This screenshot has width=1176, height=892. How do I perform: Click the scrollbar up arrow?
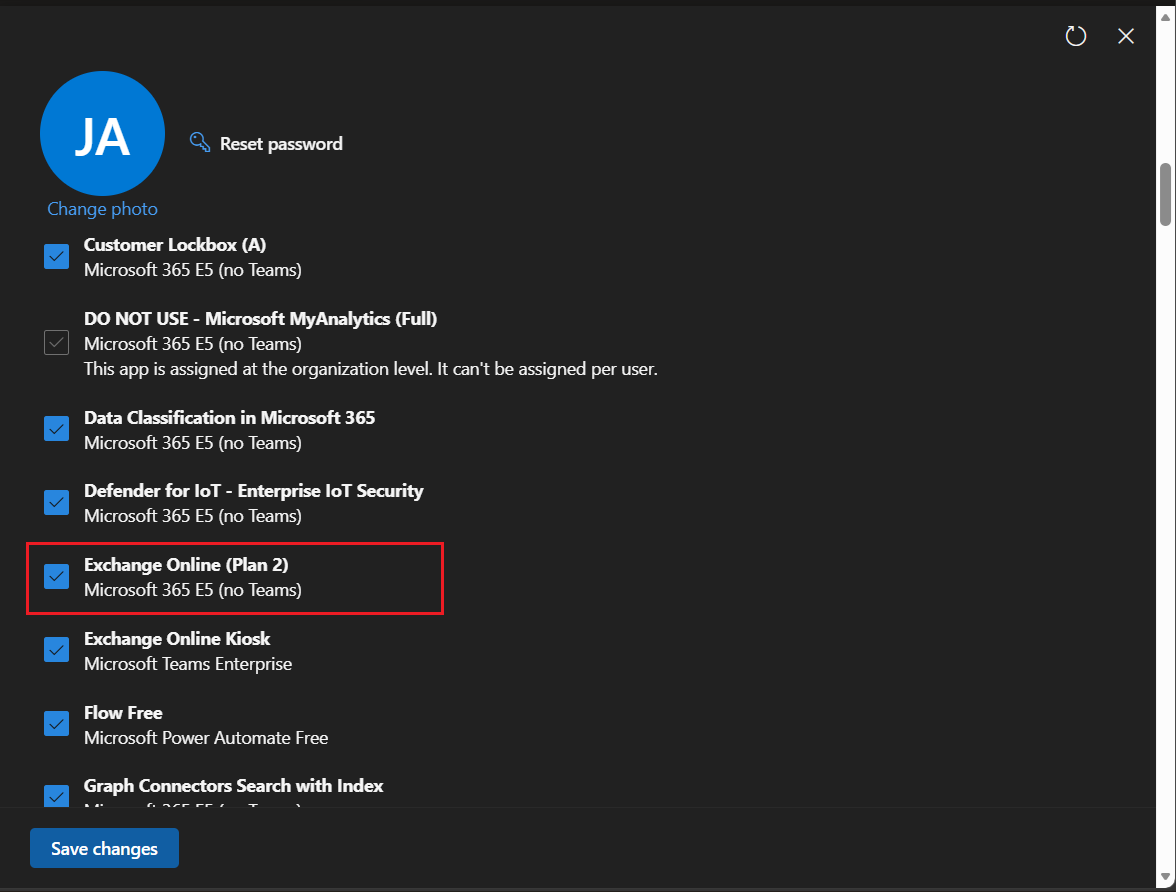point(1165,17)
